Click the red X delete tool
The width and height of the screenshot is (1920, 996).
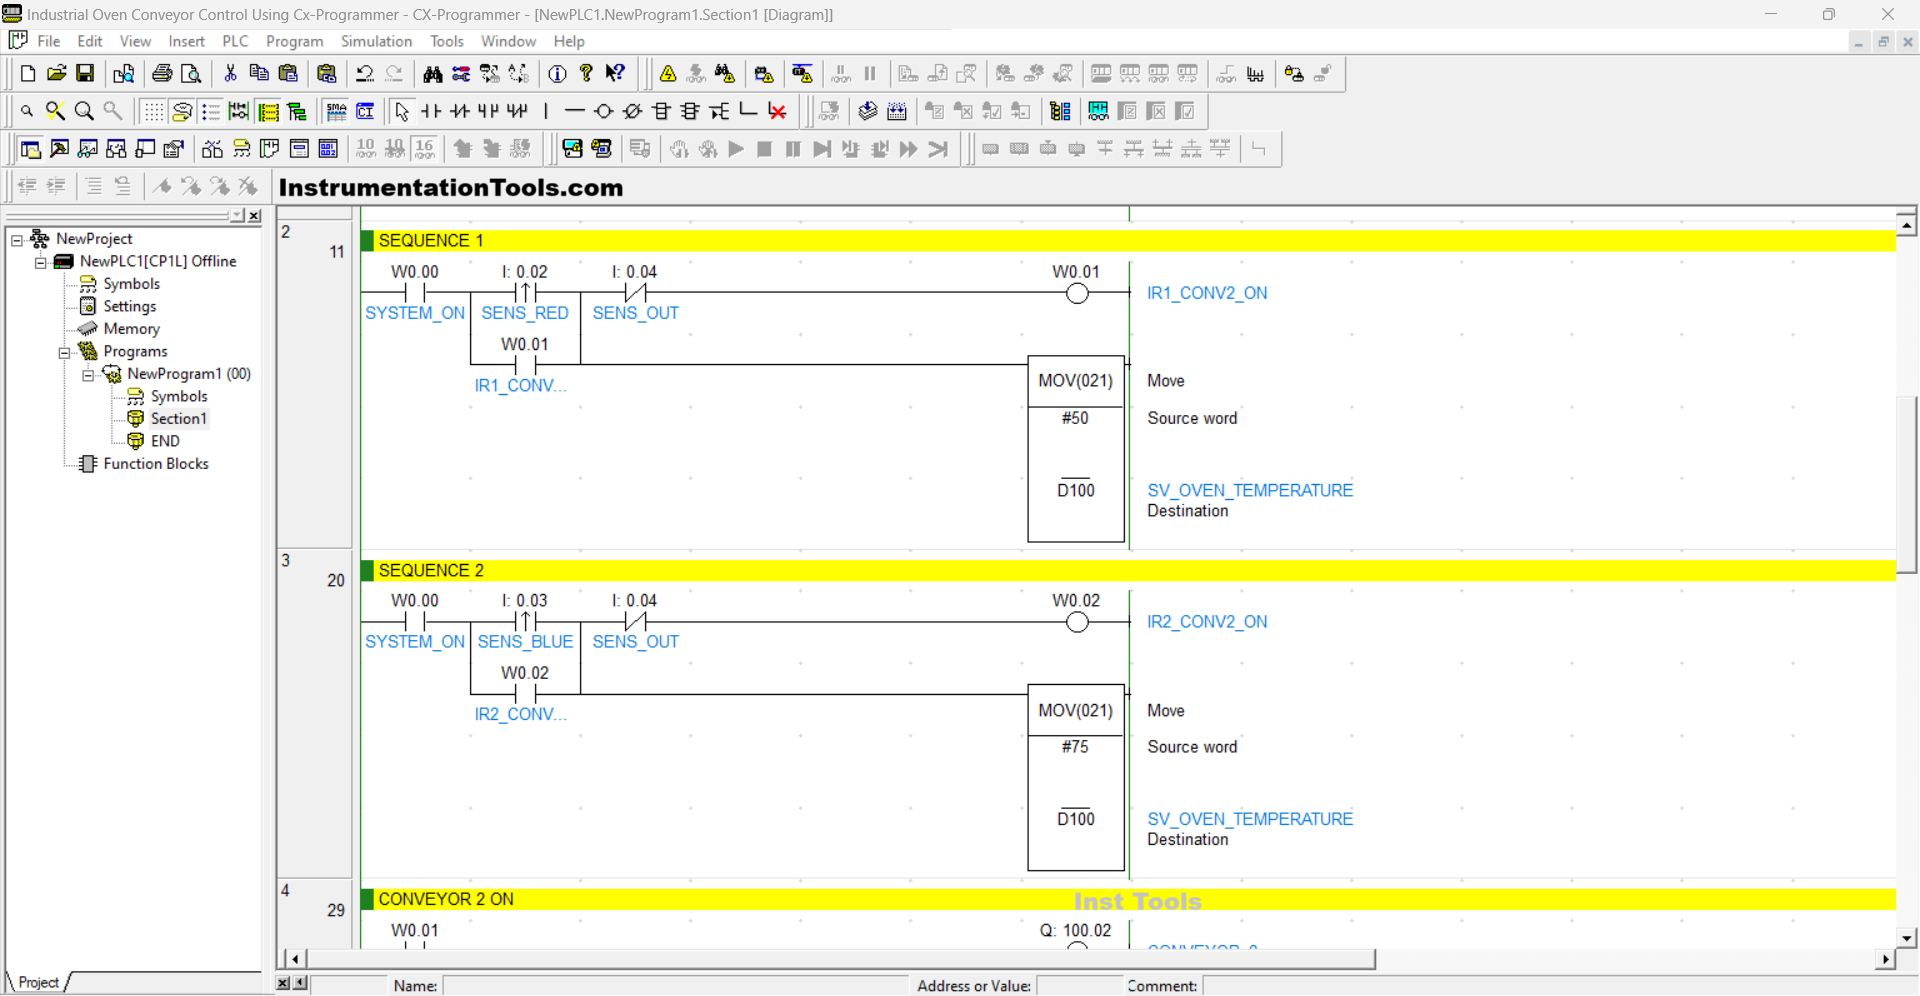tap(777, 111)
